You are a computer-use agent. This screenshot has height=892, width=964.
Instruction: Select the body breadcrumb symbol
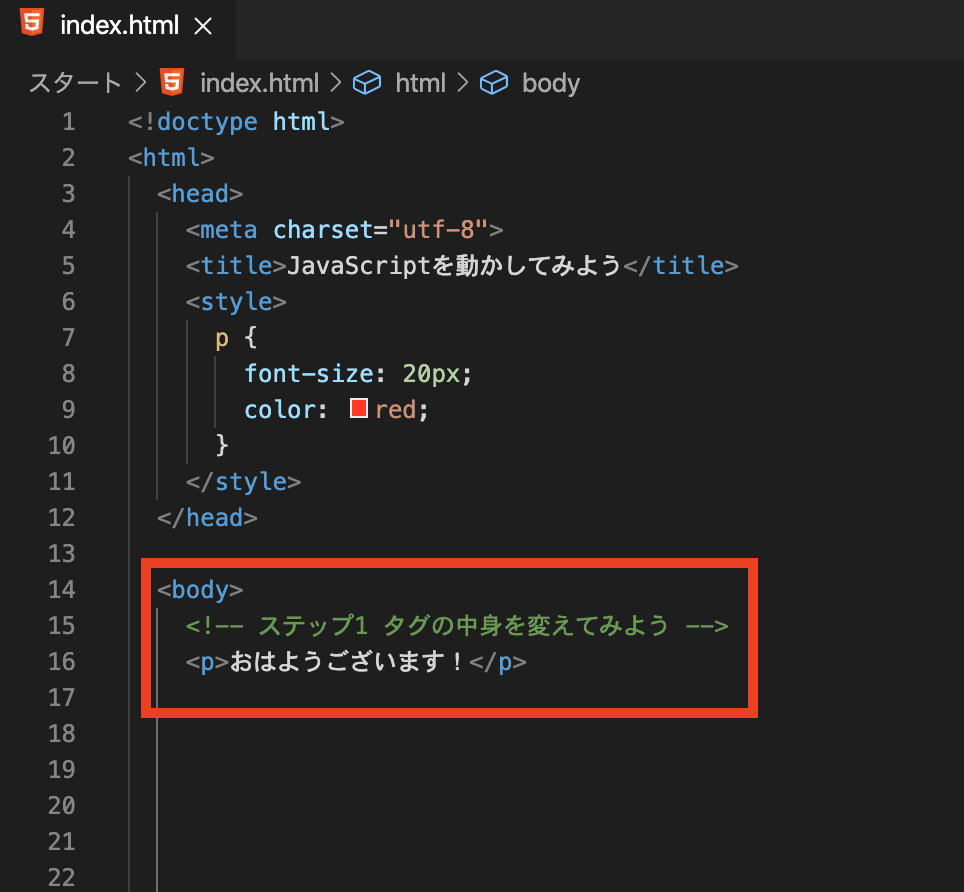pyautogui.click(x=551, y=83)
